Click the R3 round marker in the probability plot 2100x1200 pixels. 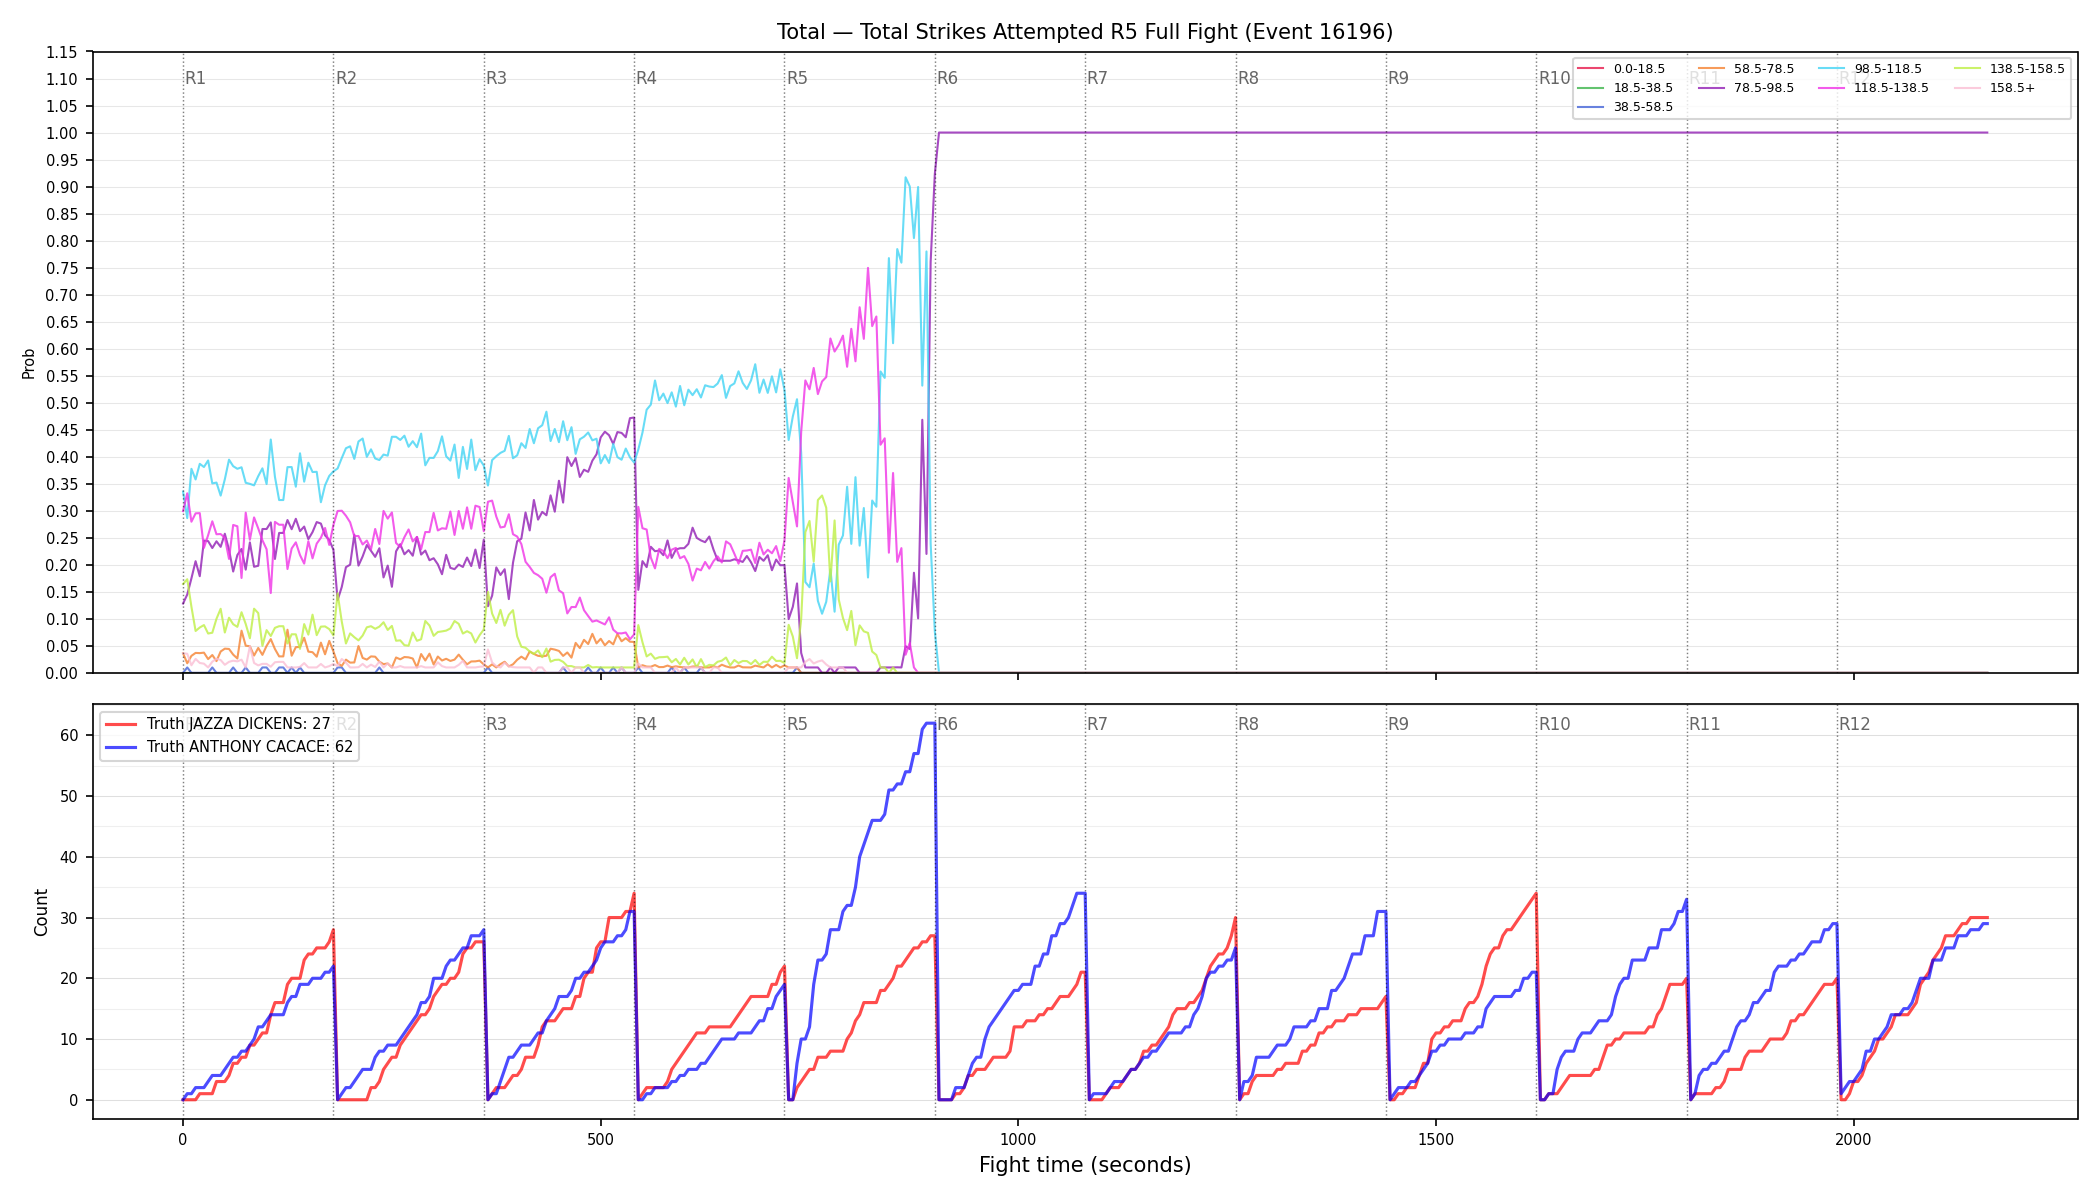(x=497, y=78)
